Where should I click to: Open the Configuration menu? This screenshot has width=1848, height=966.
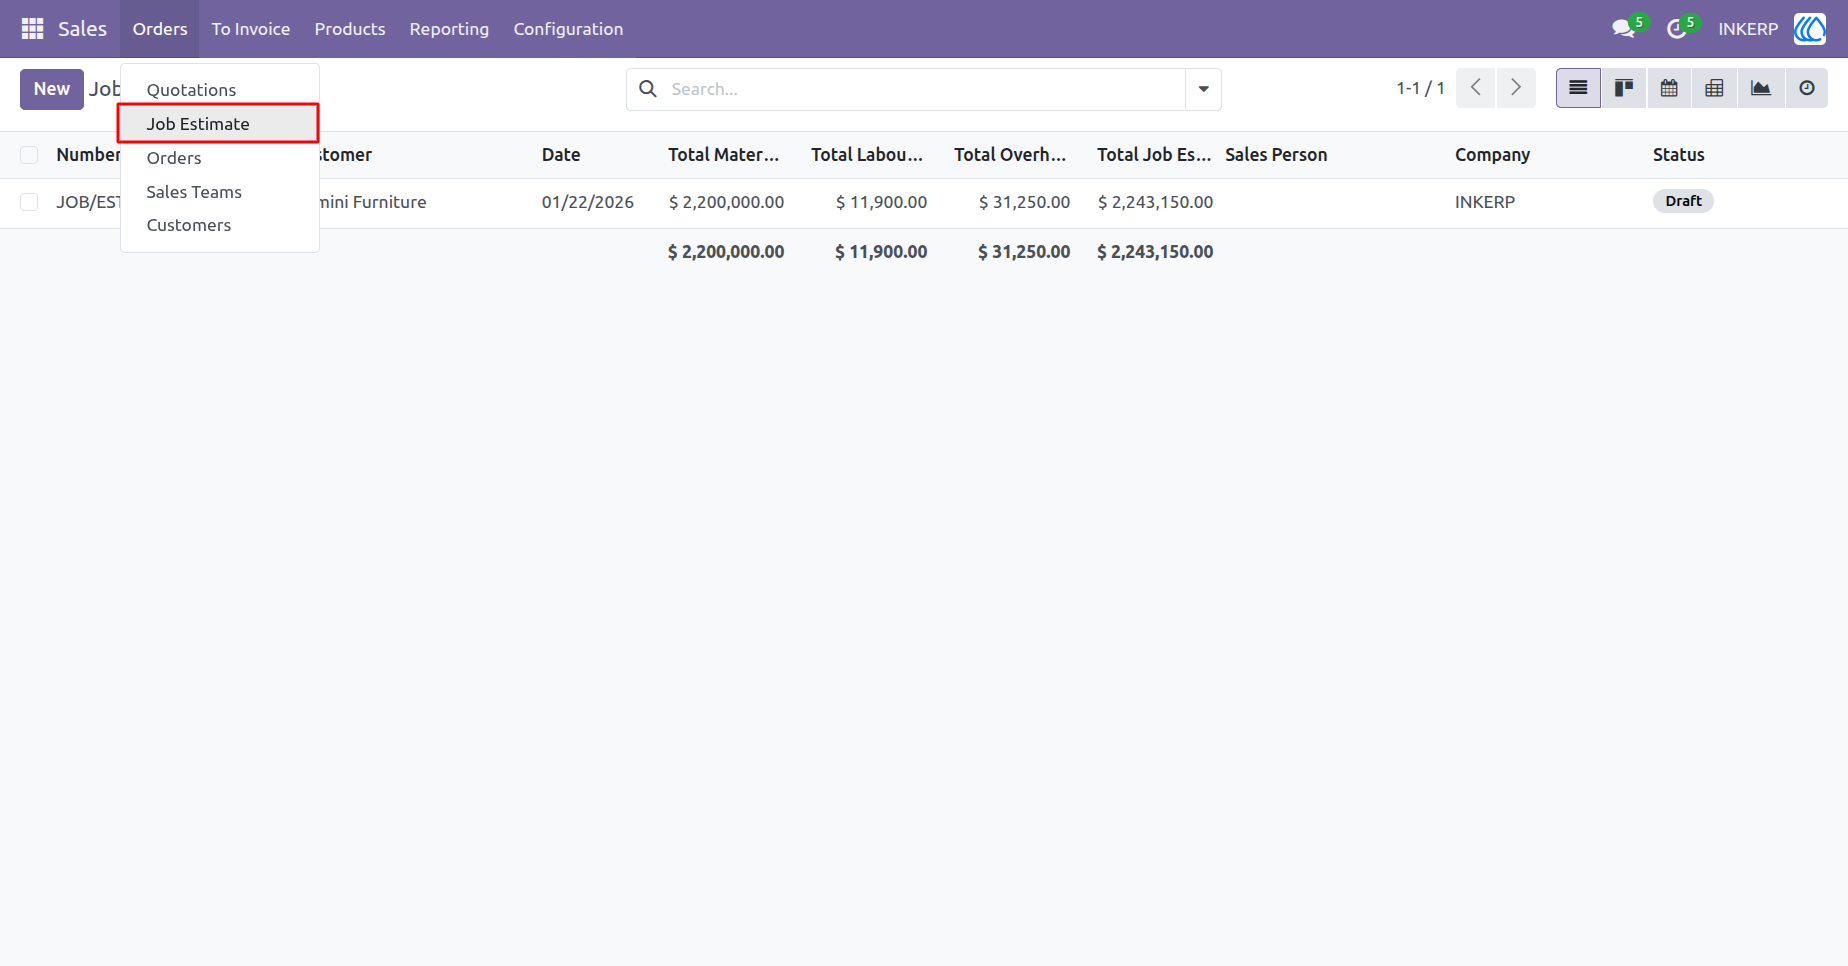coord(568,29)
